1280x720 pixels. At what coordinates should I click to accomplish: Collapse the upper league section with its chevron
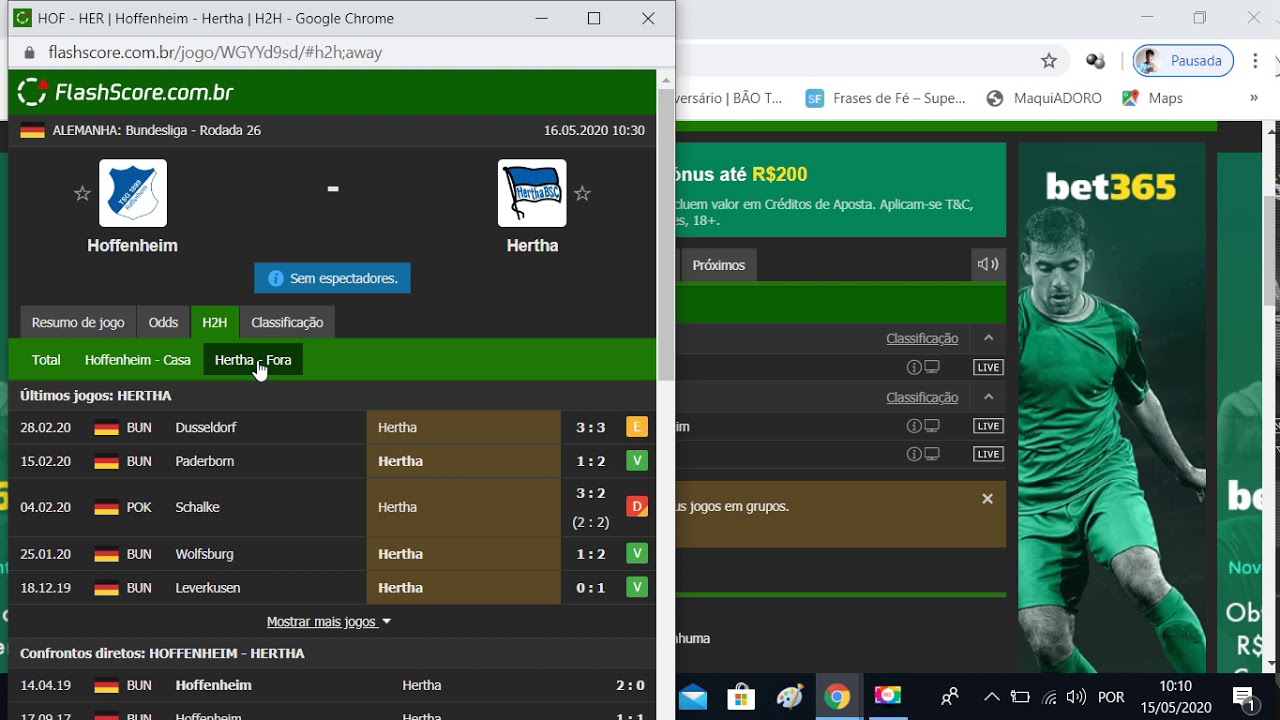(x=988, y=338)
